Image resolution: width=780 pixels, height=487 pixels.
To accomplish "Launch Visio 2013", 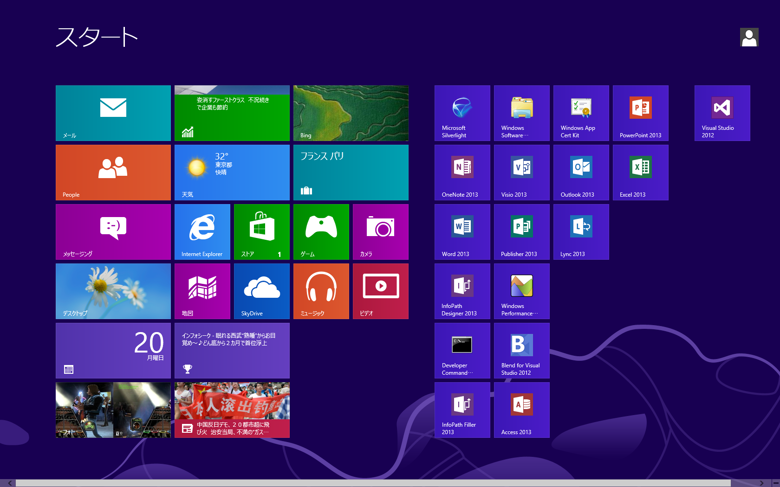I will pos(522,172).
